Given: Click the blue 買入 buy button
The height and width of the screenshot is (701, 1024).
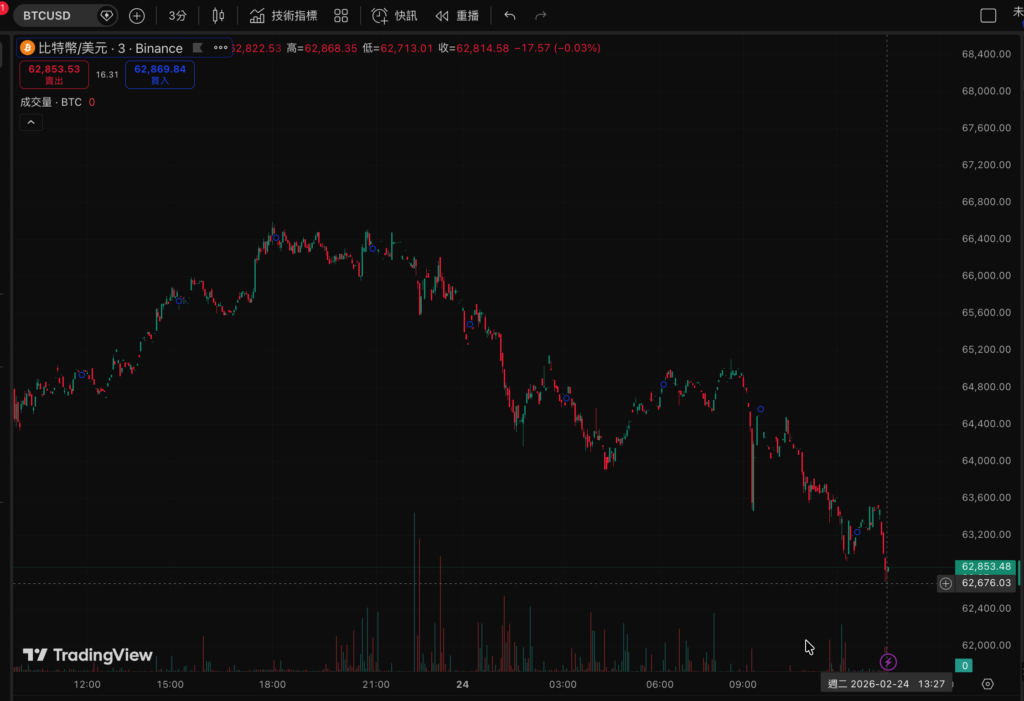Looking at the screenshot, I should tap(160, 74).
